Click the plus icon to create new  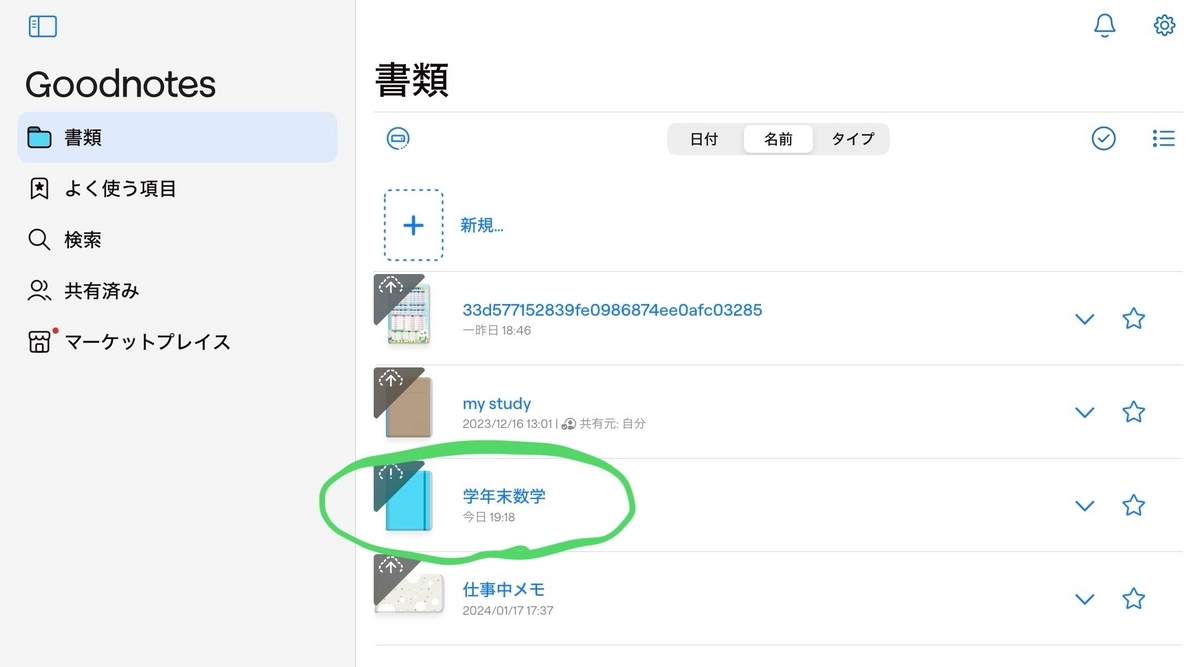pyautogui.click(x=413, y=225)
